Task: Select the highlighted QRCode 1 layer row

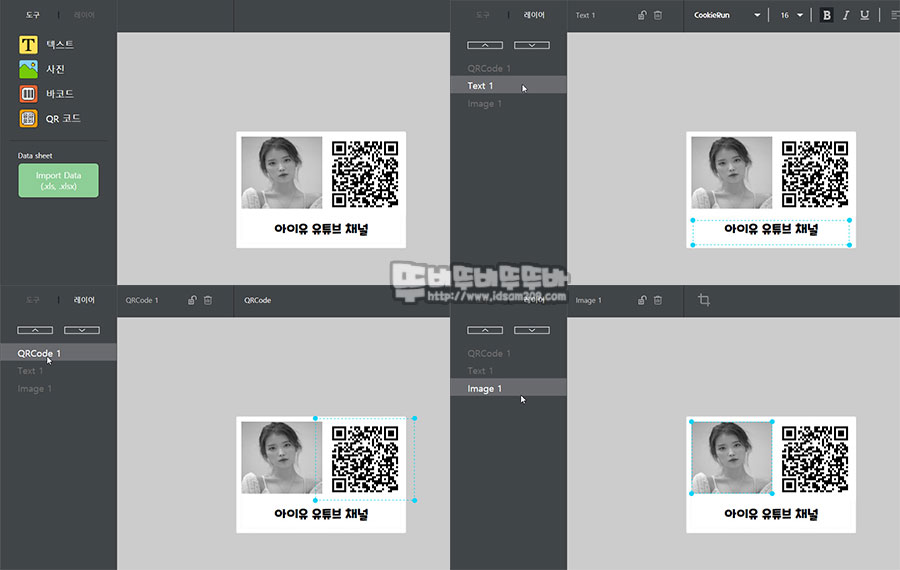Action: click(59, 353)
